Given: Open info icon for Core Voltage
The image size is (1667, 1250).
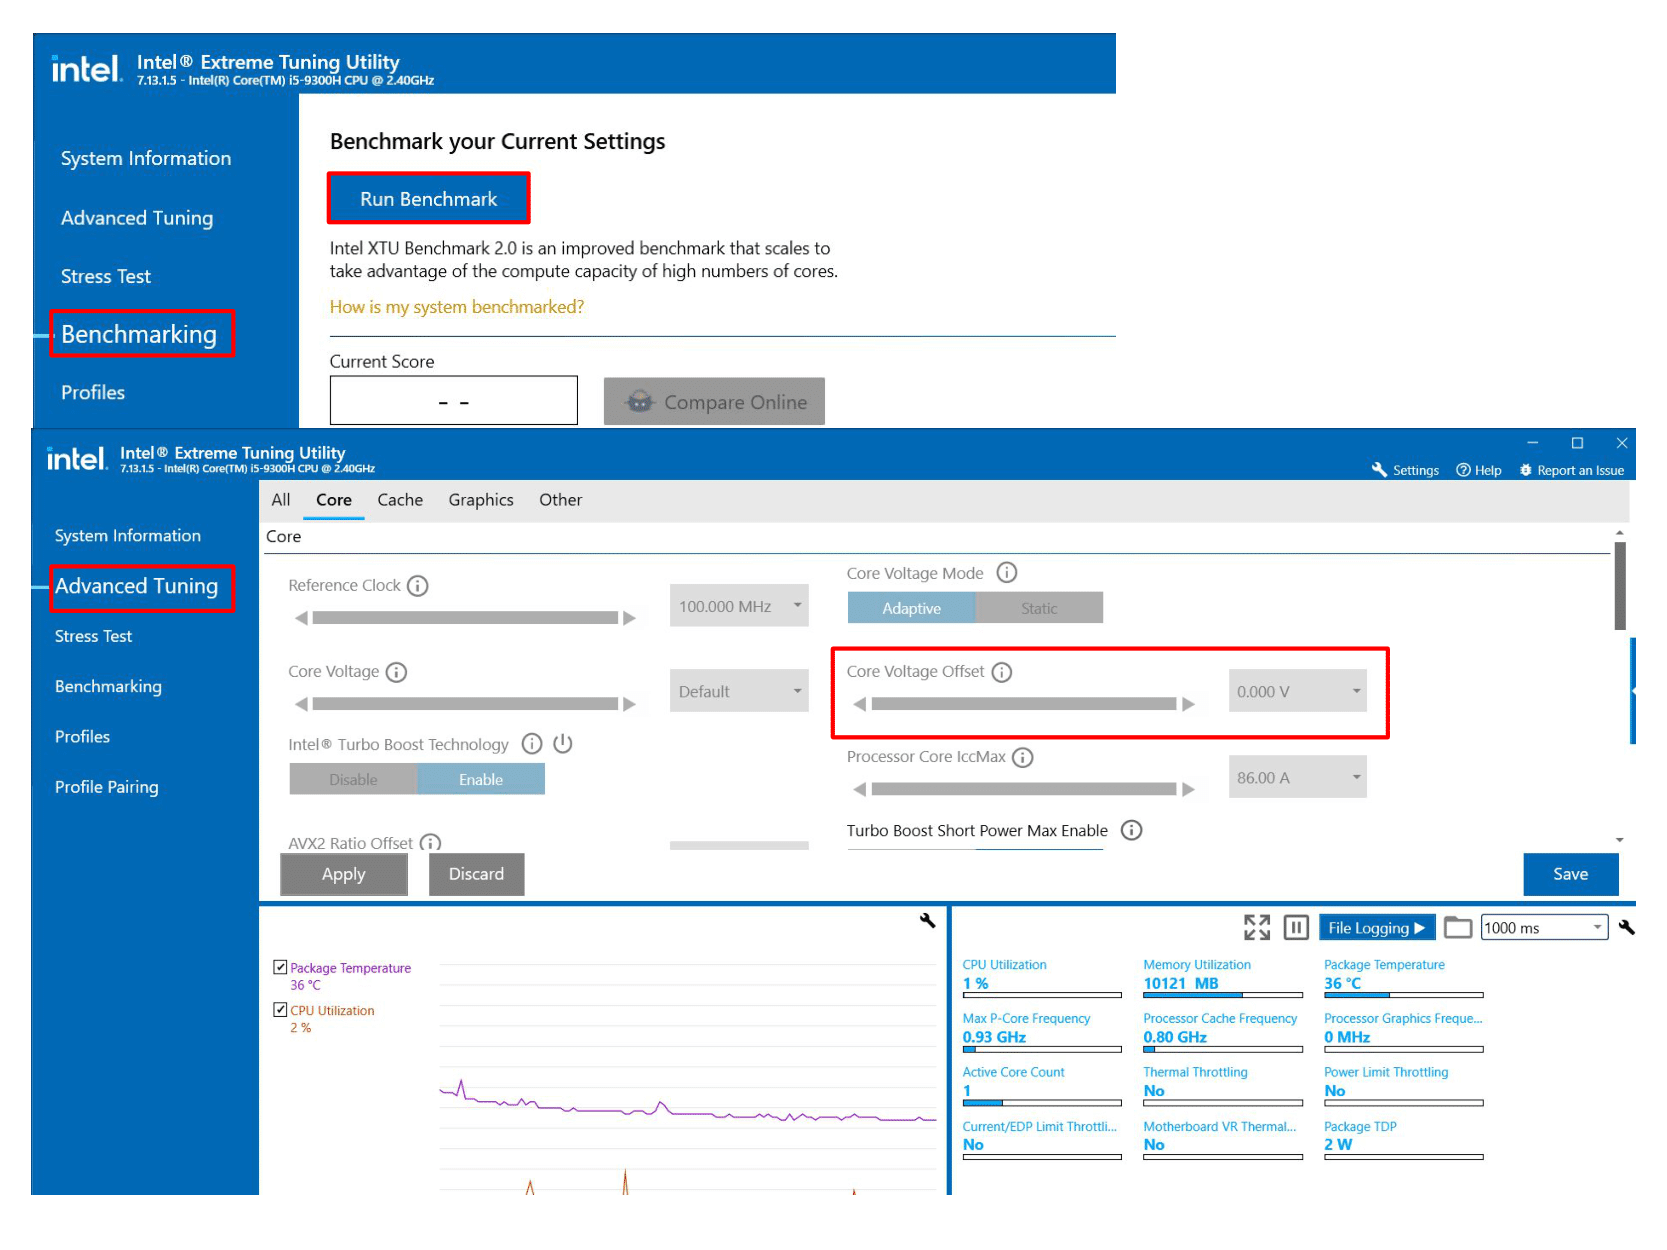Looking at the screenshot, I should pos(396,672).
